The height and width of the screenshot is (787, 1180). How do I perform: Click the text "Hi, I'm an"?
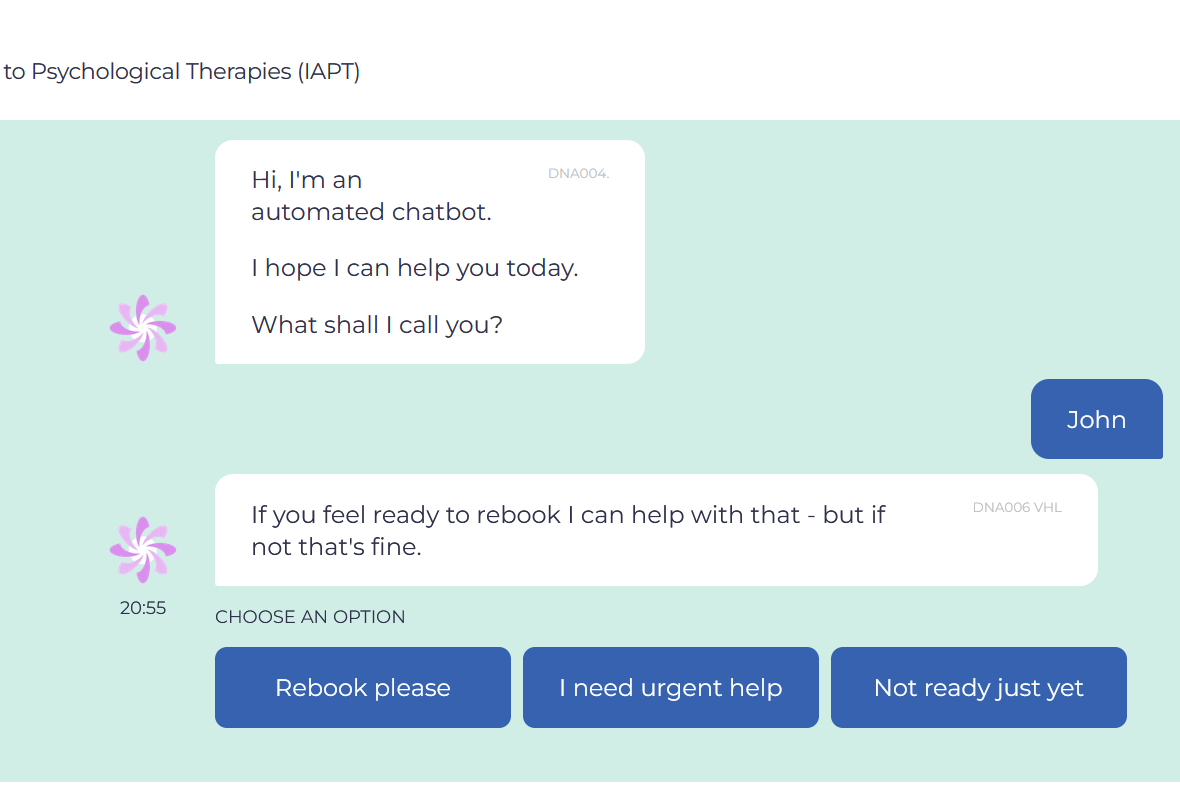pos(306,180)
